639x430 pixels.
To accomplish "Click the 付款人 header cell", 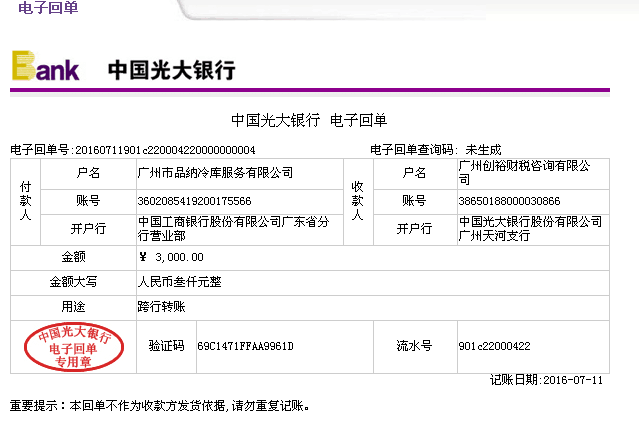I will (x=25, y=202).
